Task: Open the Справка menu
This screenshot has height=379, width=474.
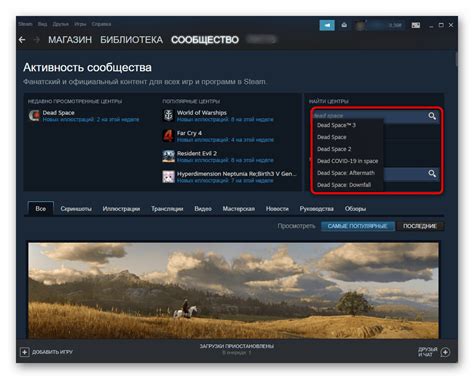Action: click(x=101, y=24)
